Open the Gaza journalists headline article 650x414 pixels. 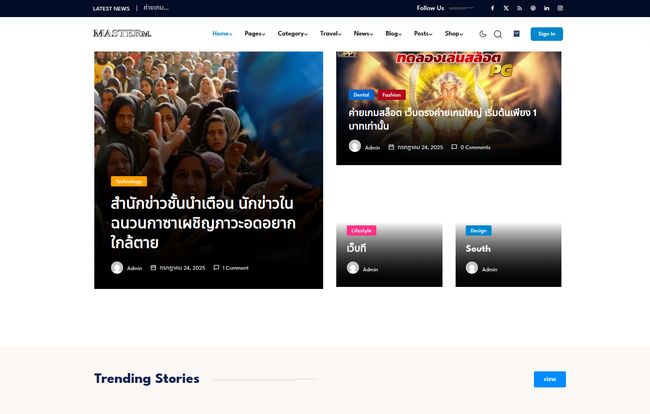point(203,223)
